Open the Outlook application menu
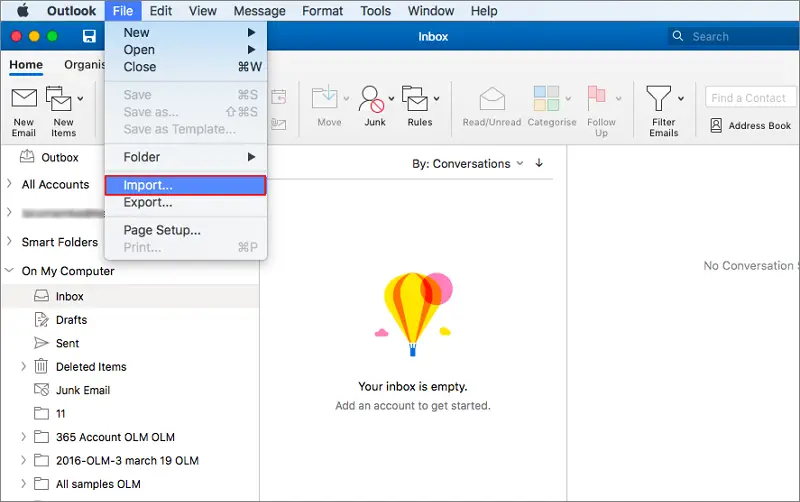This screenshot has width=800, height=502. [71, 11]
